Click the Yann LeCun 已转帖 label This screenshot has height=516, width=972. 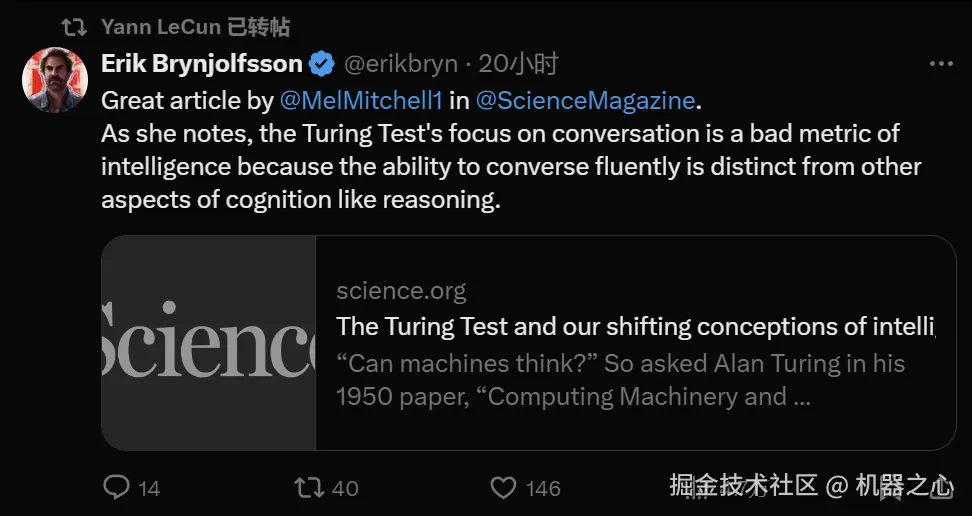[x=195, y=27]
